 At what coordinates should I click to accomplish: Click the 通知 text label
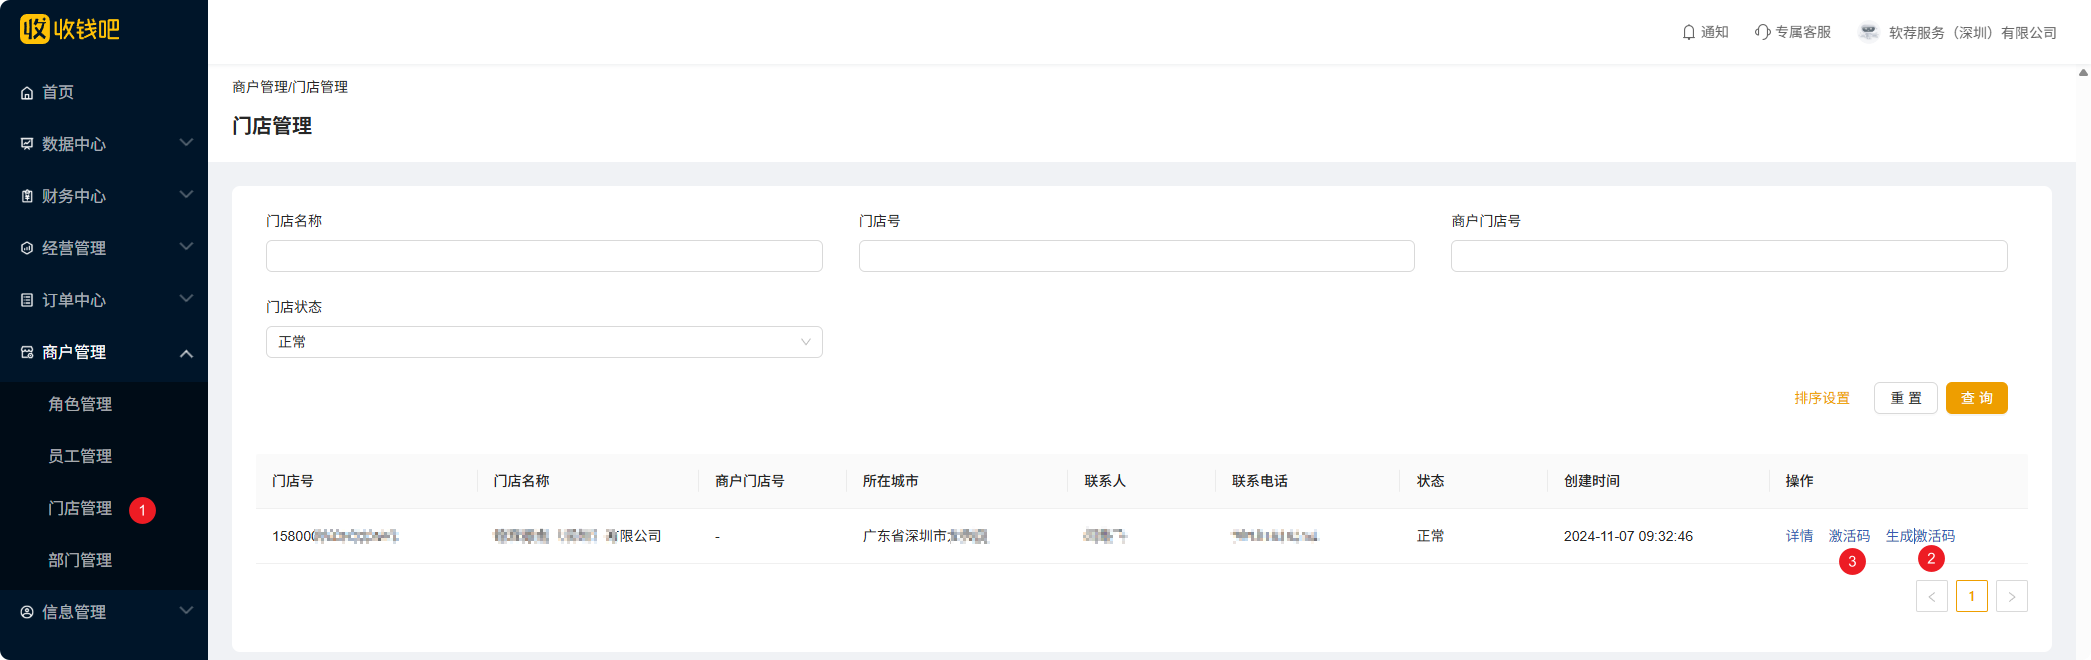[1715, 32]
